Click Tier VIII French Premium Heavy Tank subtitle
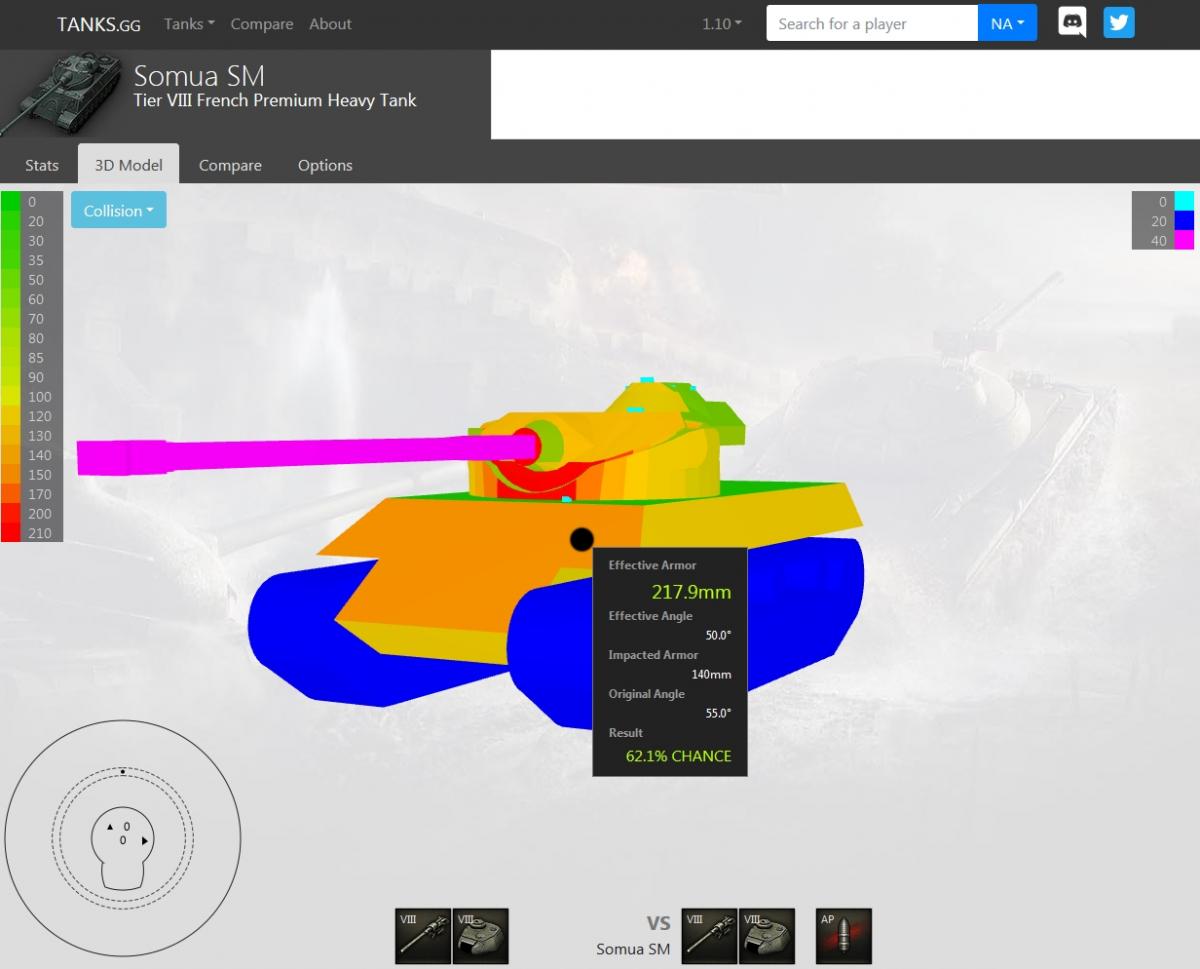 [x=275, y=100]
